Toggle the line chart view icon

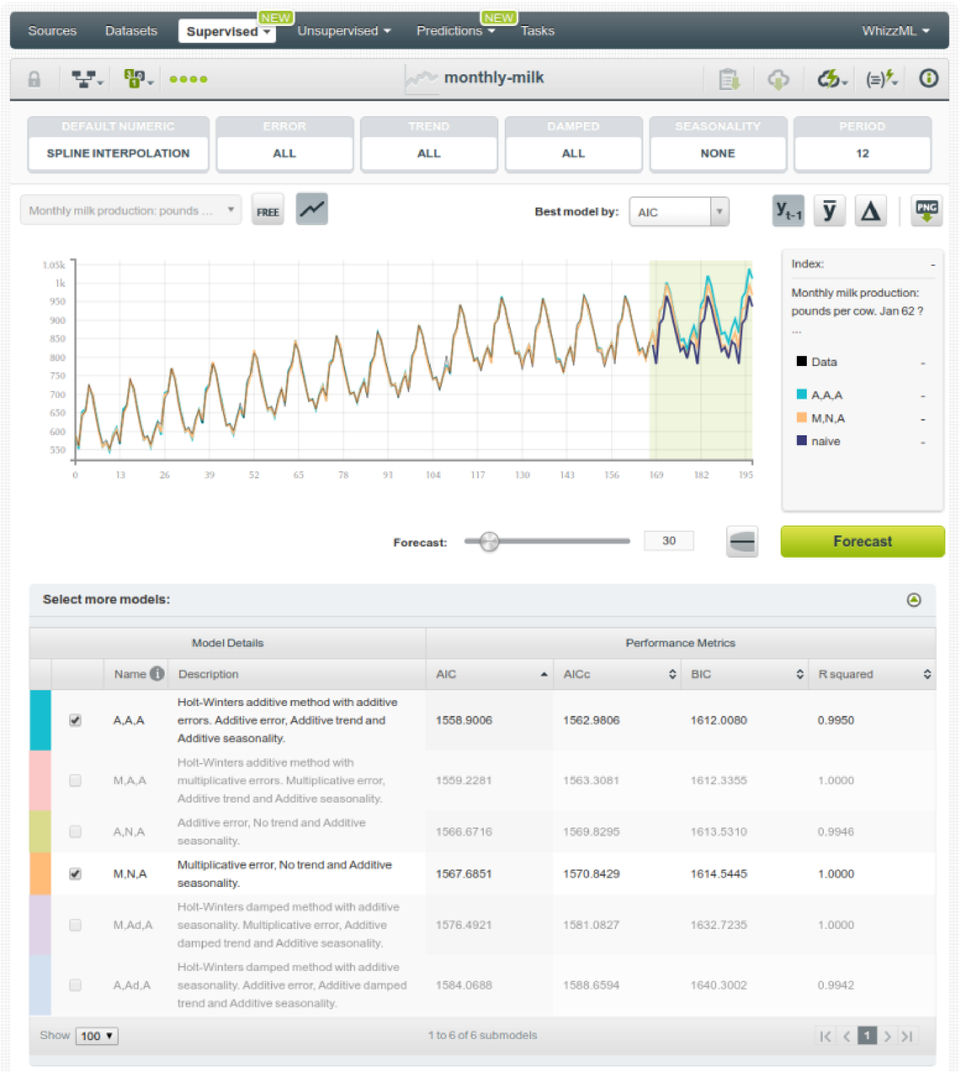(x=312, y=209)
